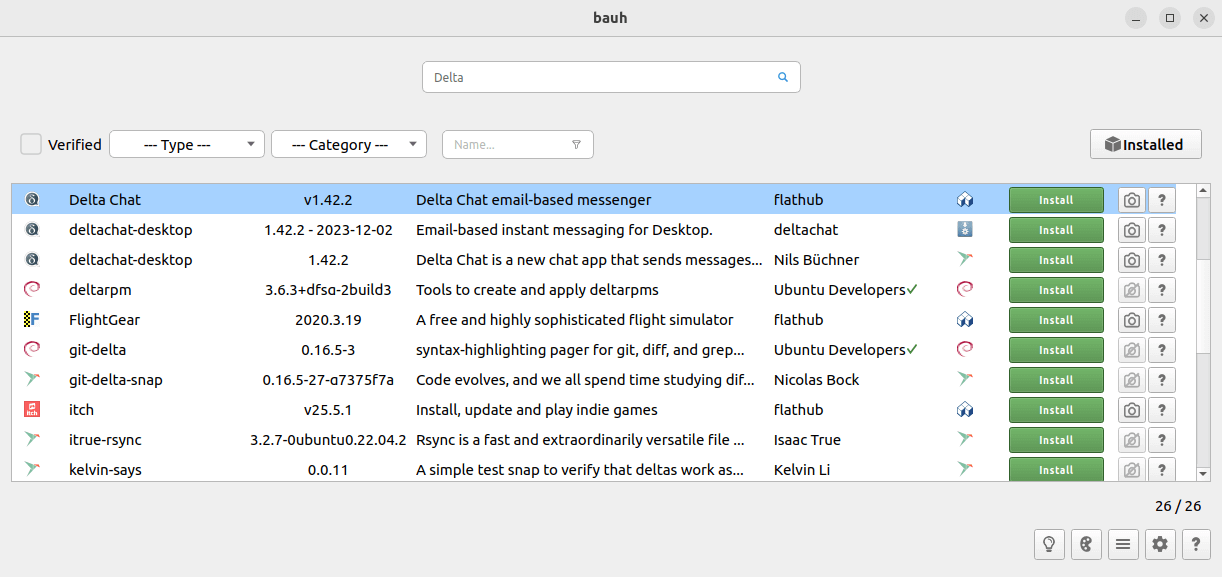Click the info question mark for git-delta

[1162, 350]
